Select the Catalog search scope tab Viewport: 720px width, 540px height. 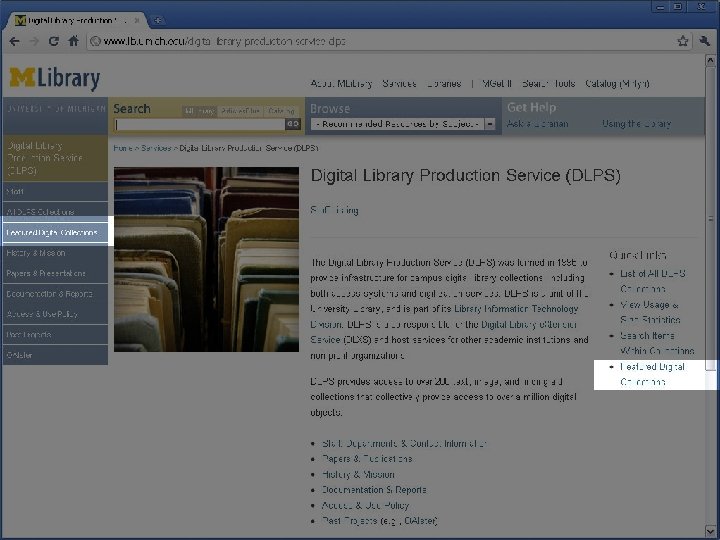point(281,111)
